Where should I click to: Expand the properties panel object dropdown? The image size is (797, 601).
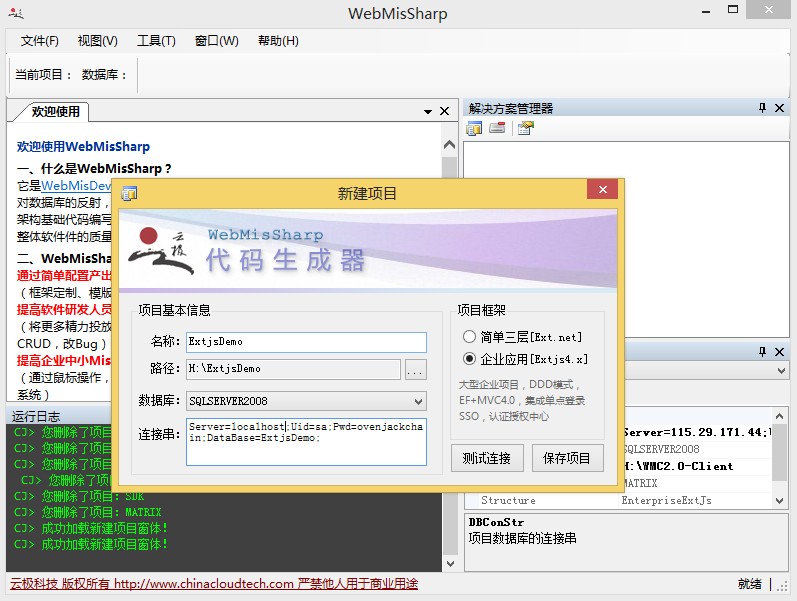click(781, 371)
